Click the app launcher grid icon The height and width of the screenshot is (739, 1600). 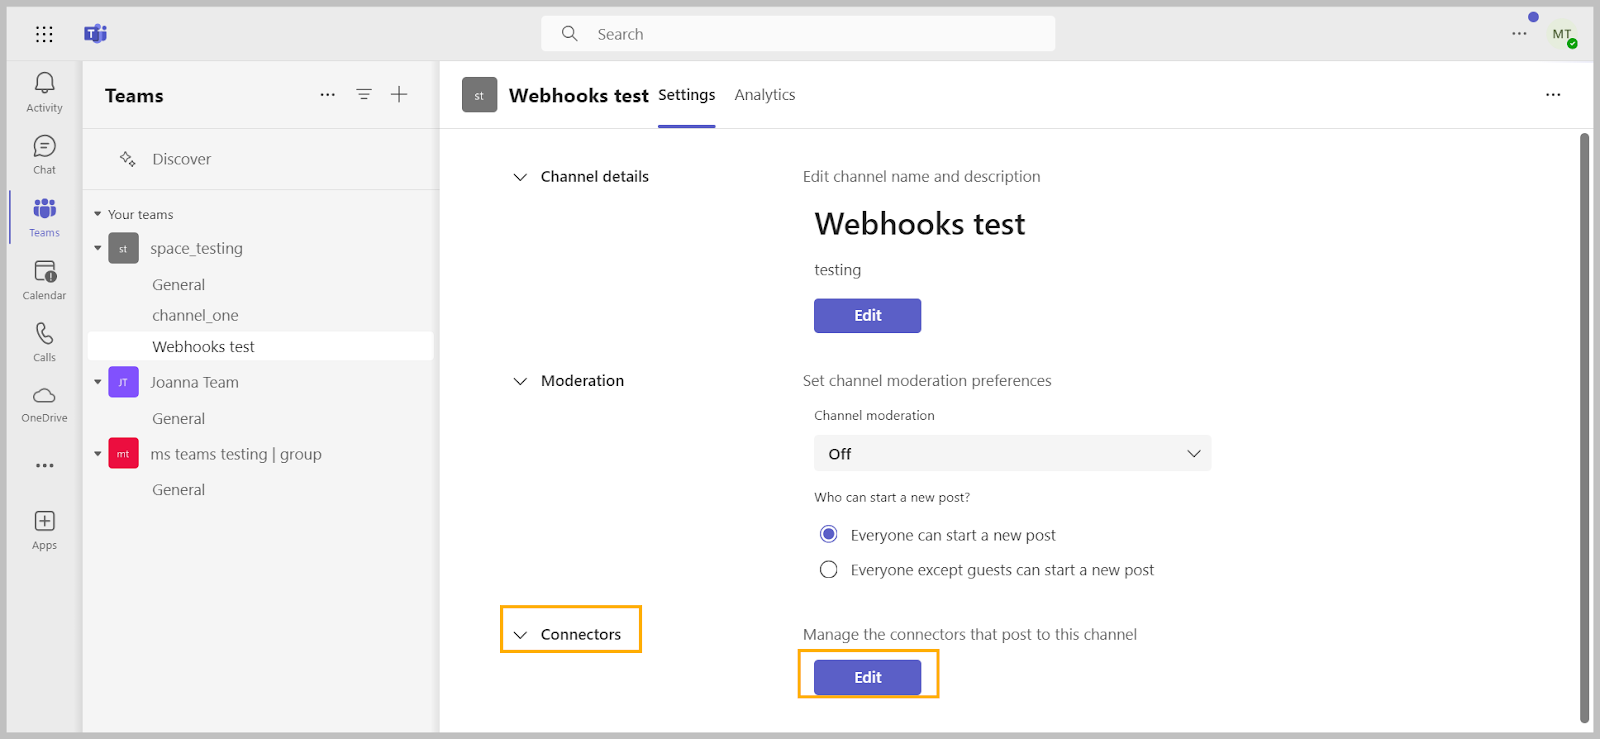pyautogui.click(x=44, y=34)
